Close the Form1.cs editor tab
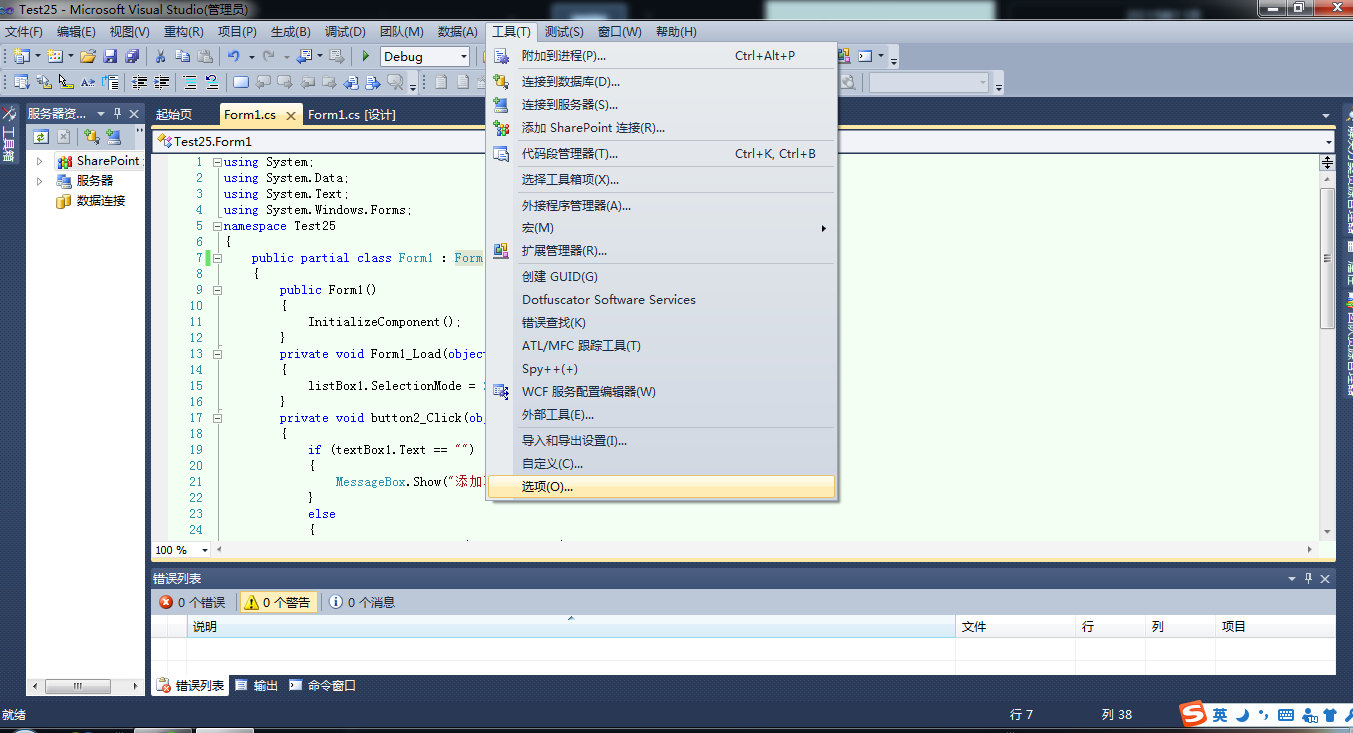Image resolution: width=1353 pixels, height=733 pixels. click(x=291, y=116)
